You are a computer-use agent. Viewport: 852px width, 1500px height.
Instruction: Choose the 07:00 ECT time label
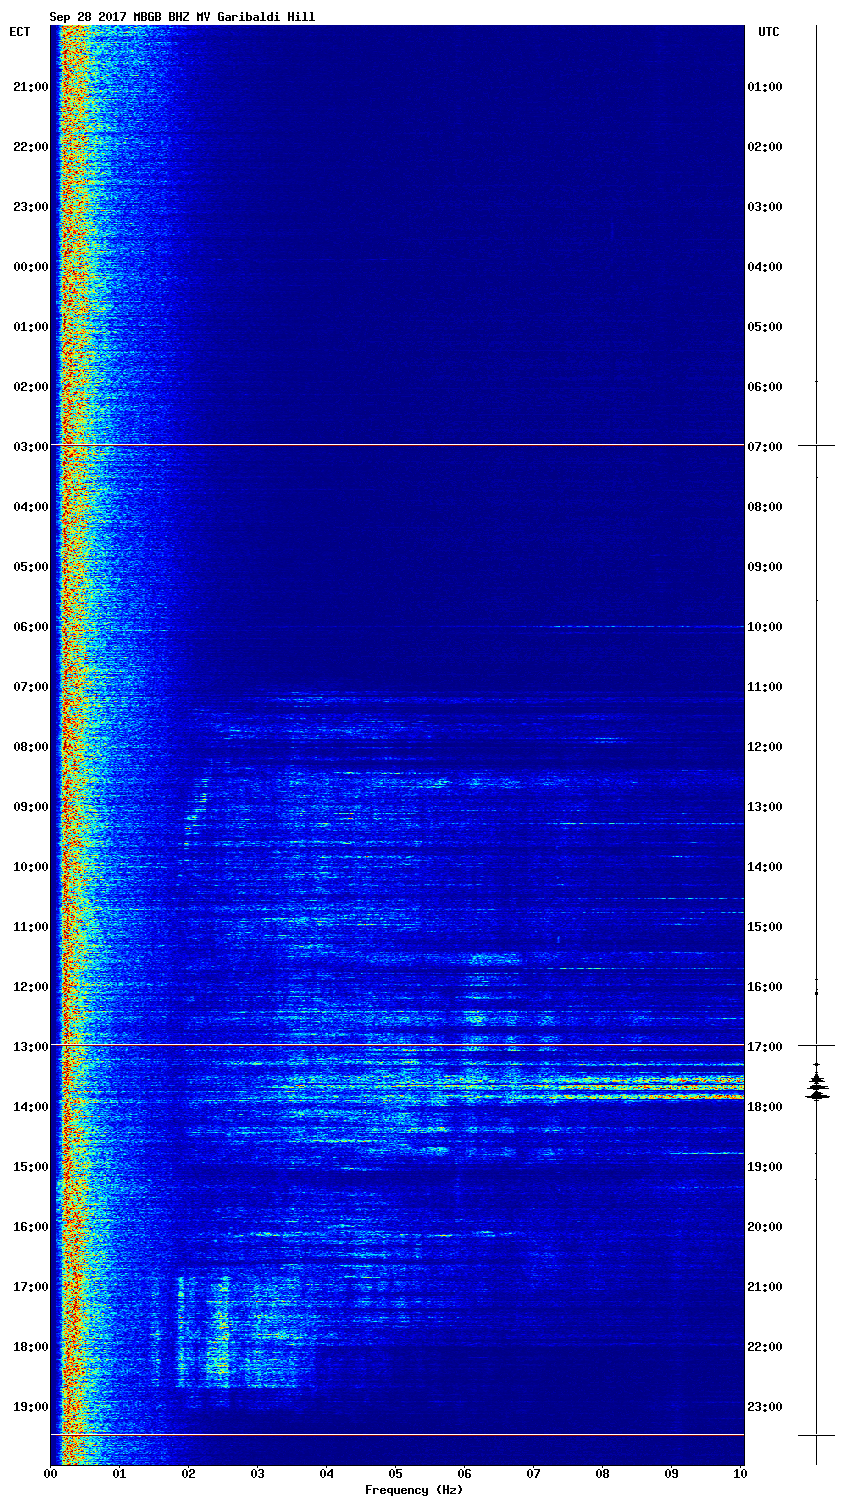[x=31, y=687]
